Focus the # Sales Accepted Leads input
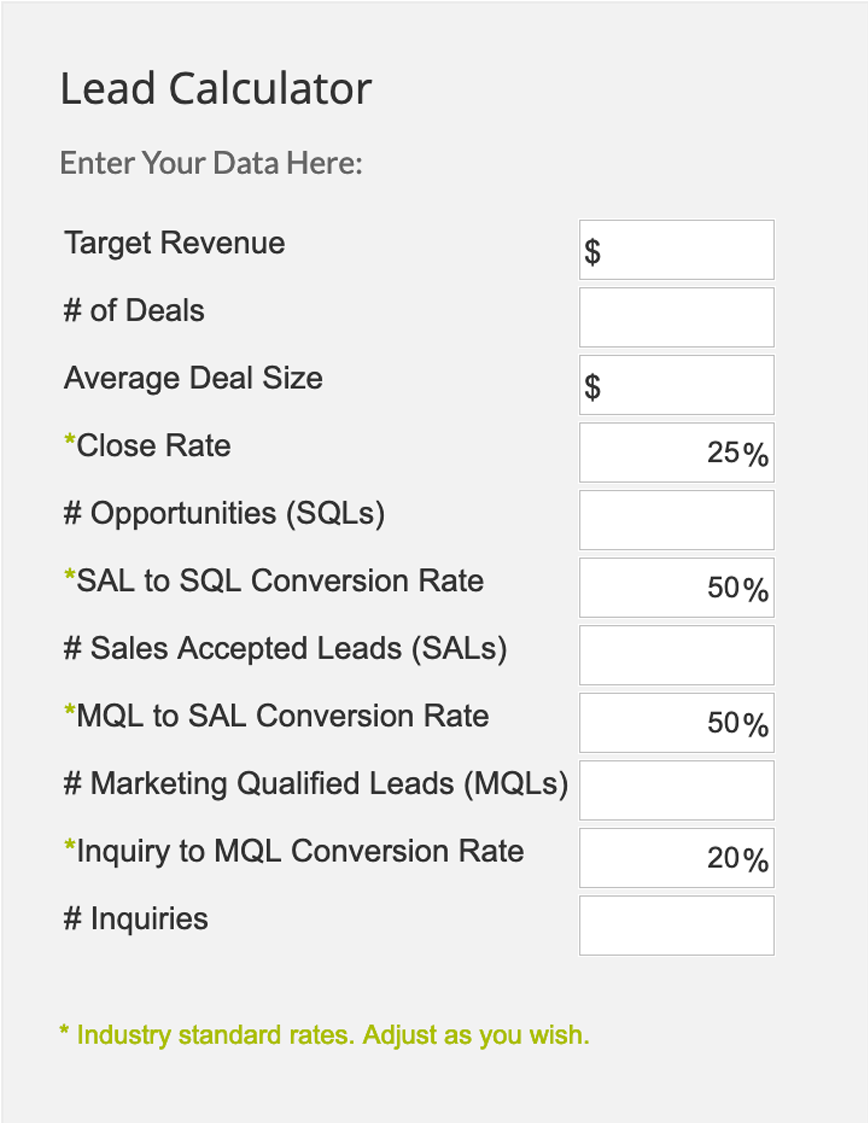 point(676,655)
